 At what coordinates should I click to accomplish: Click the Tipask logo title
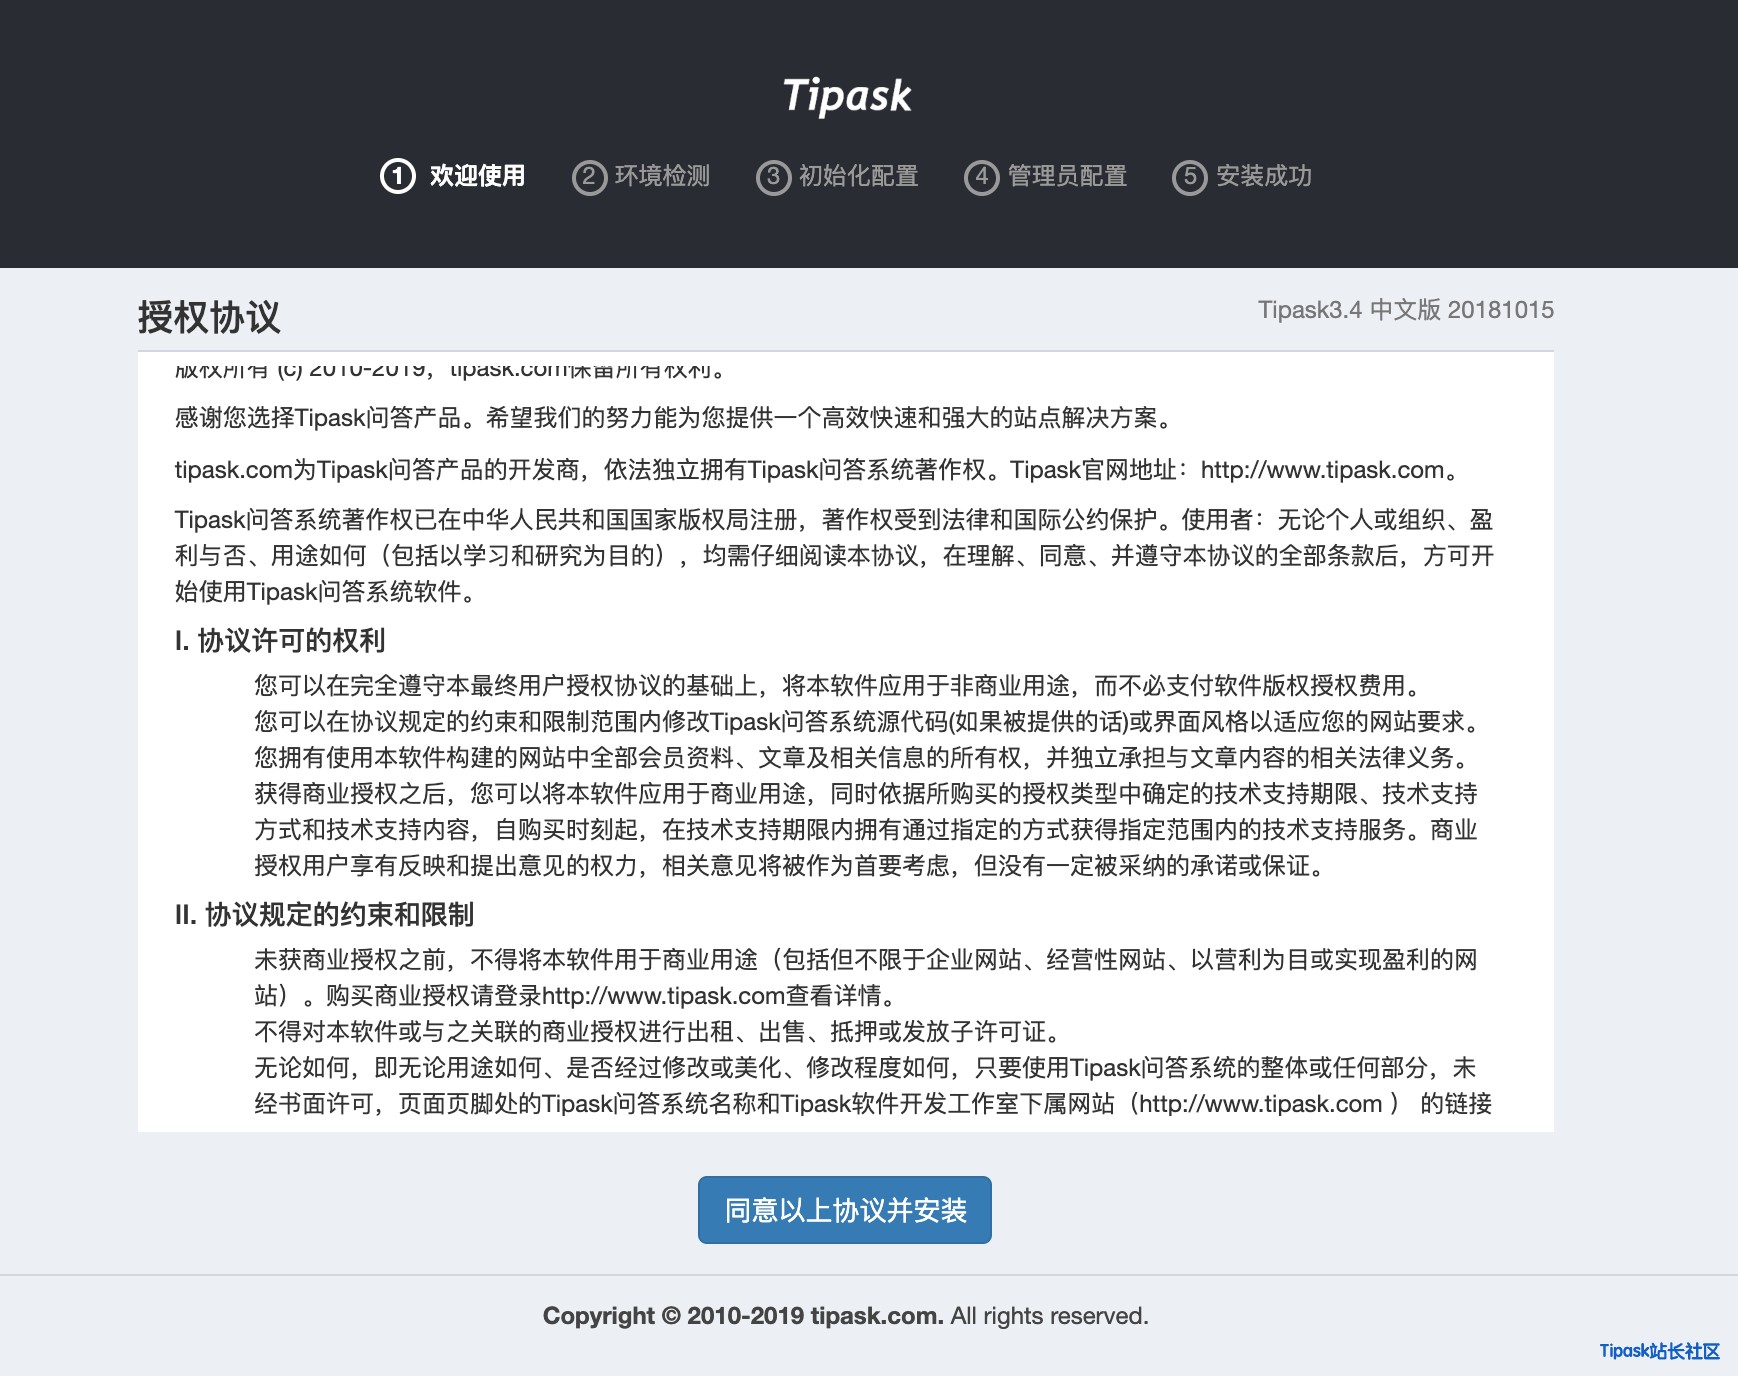[847, 96]
